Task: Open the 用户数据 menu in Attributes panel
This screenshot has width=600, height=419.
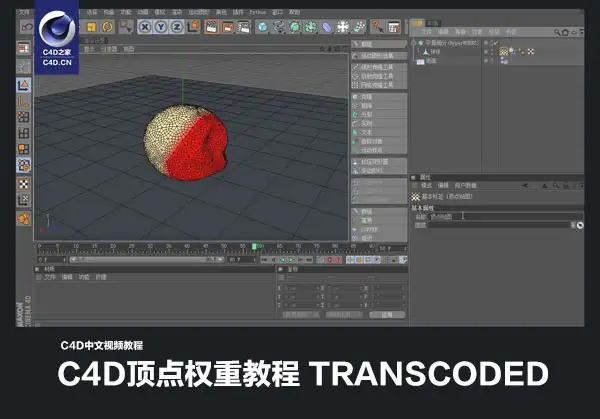Action: pyautogui.click(x=465, y=186)
